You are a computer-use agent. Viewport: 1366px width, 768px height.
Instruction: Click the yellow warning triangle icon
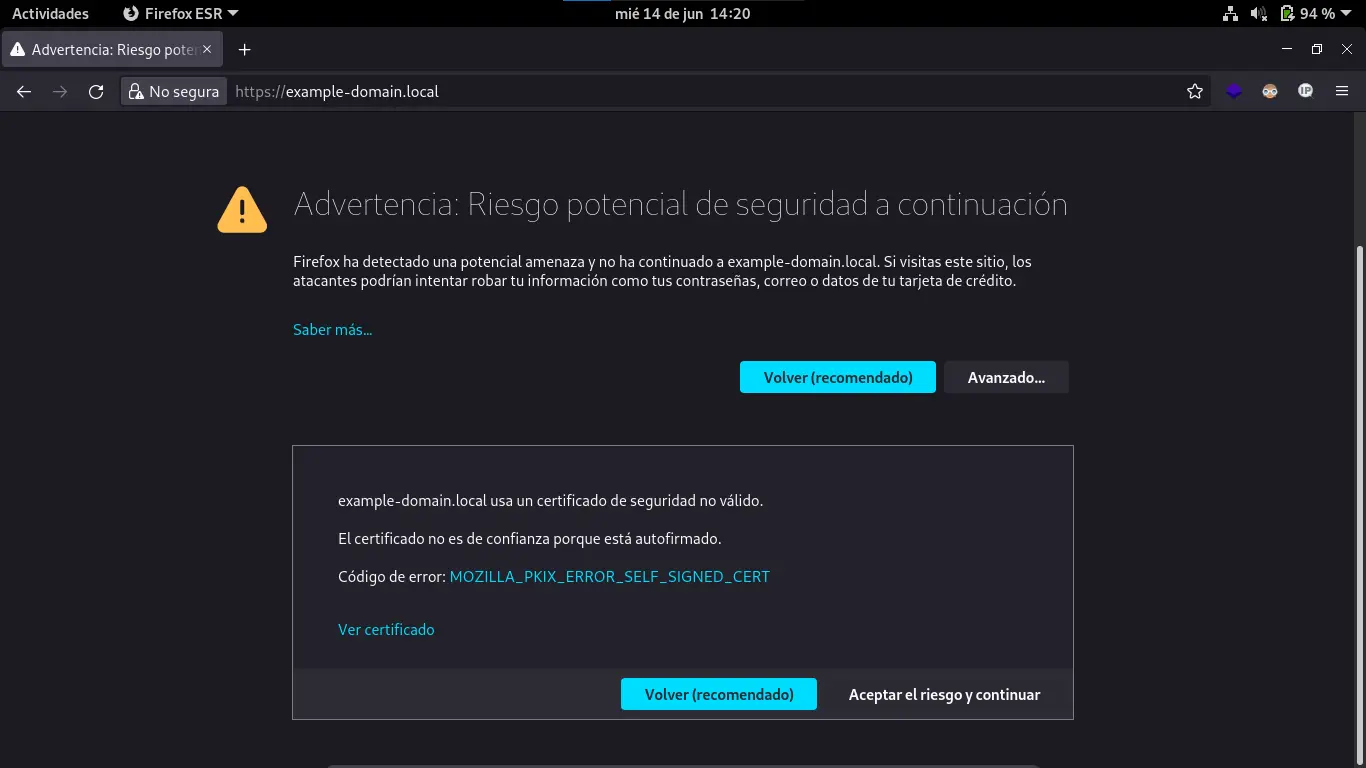[x=242, y=210]
